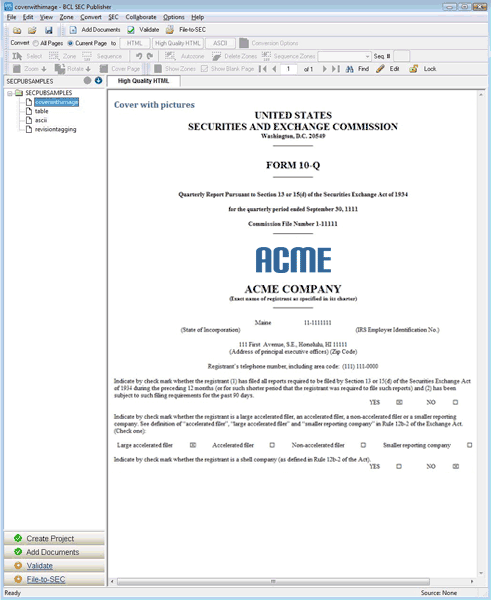Open the SEC menu

(x=113, y=17)
